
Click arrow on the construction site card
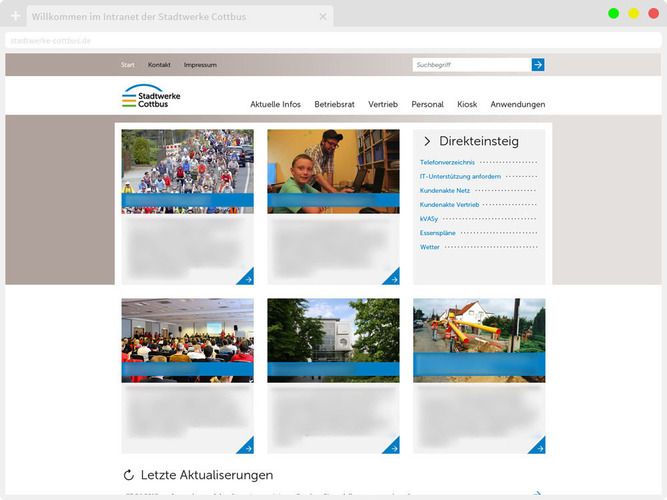tap(538, 446)
